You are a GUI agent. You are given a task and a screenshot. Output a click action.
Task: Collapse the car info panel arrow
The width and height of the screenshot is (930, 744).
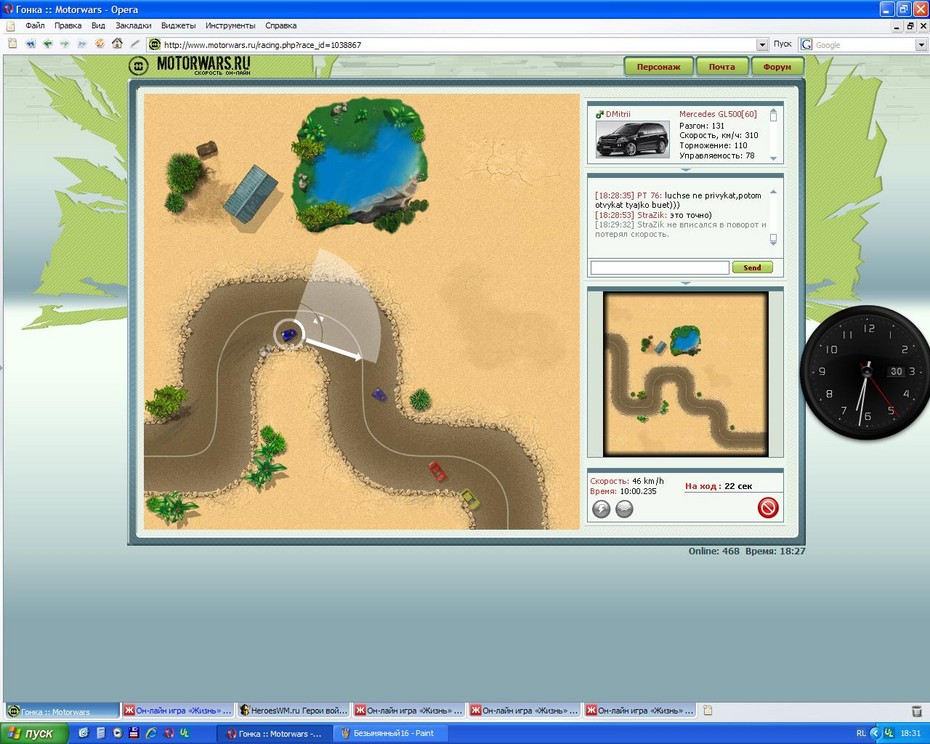[686, 170]
